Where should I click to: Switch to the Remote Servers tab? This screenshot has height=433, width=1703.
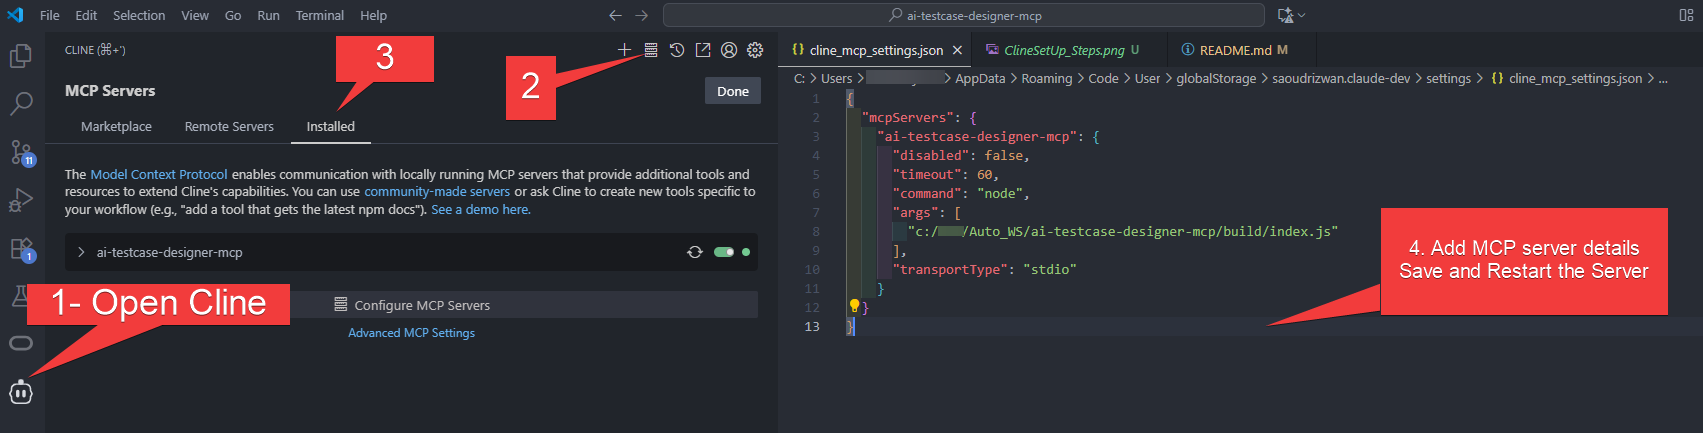point(229,126)
